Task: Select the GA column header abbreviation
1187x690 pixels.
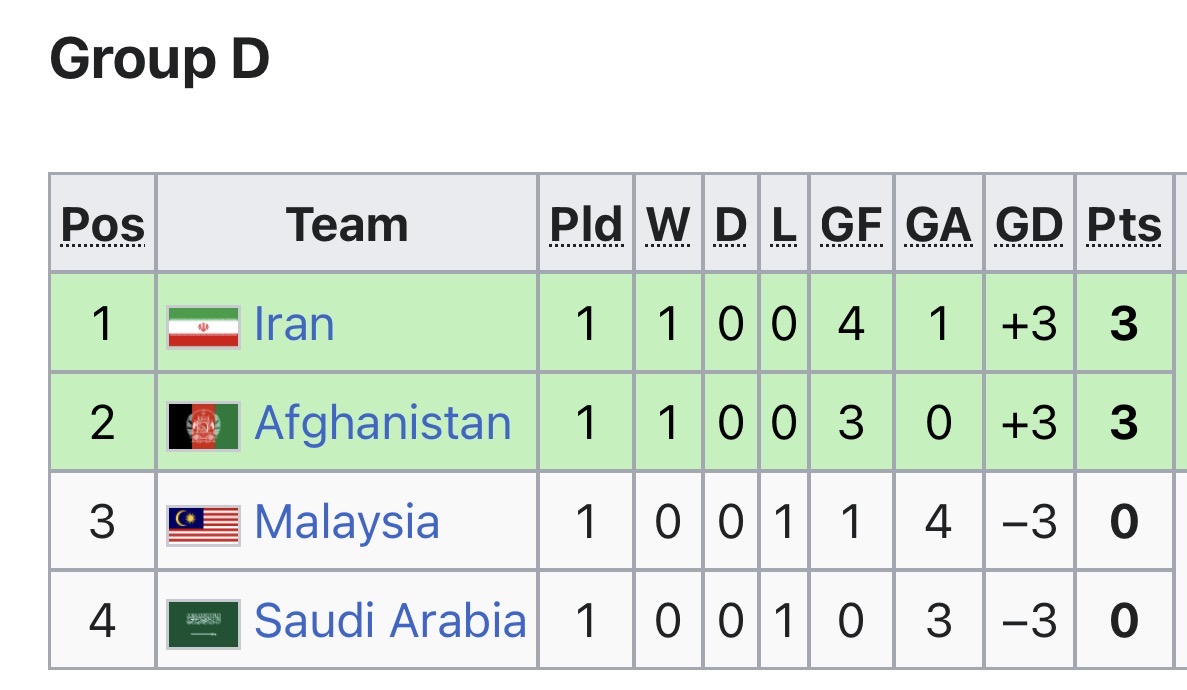Action: click(938, 225)
